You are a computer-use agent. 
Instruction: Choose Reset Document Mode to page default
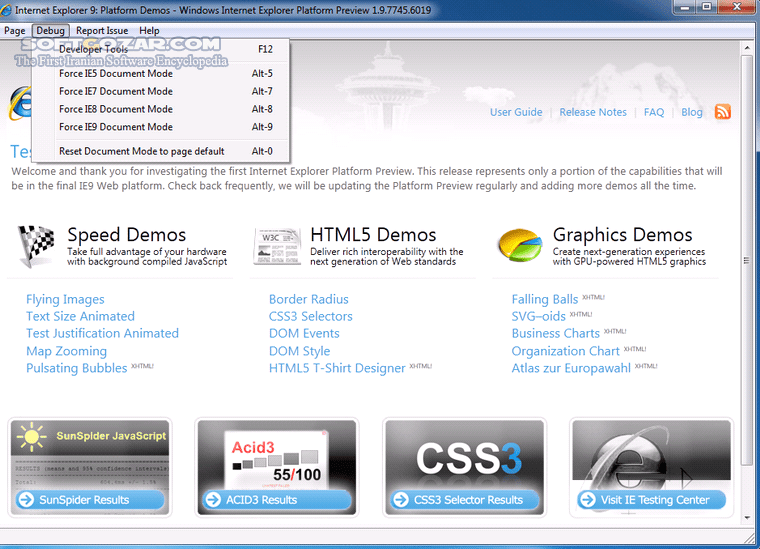coord(161,151)
